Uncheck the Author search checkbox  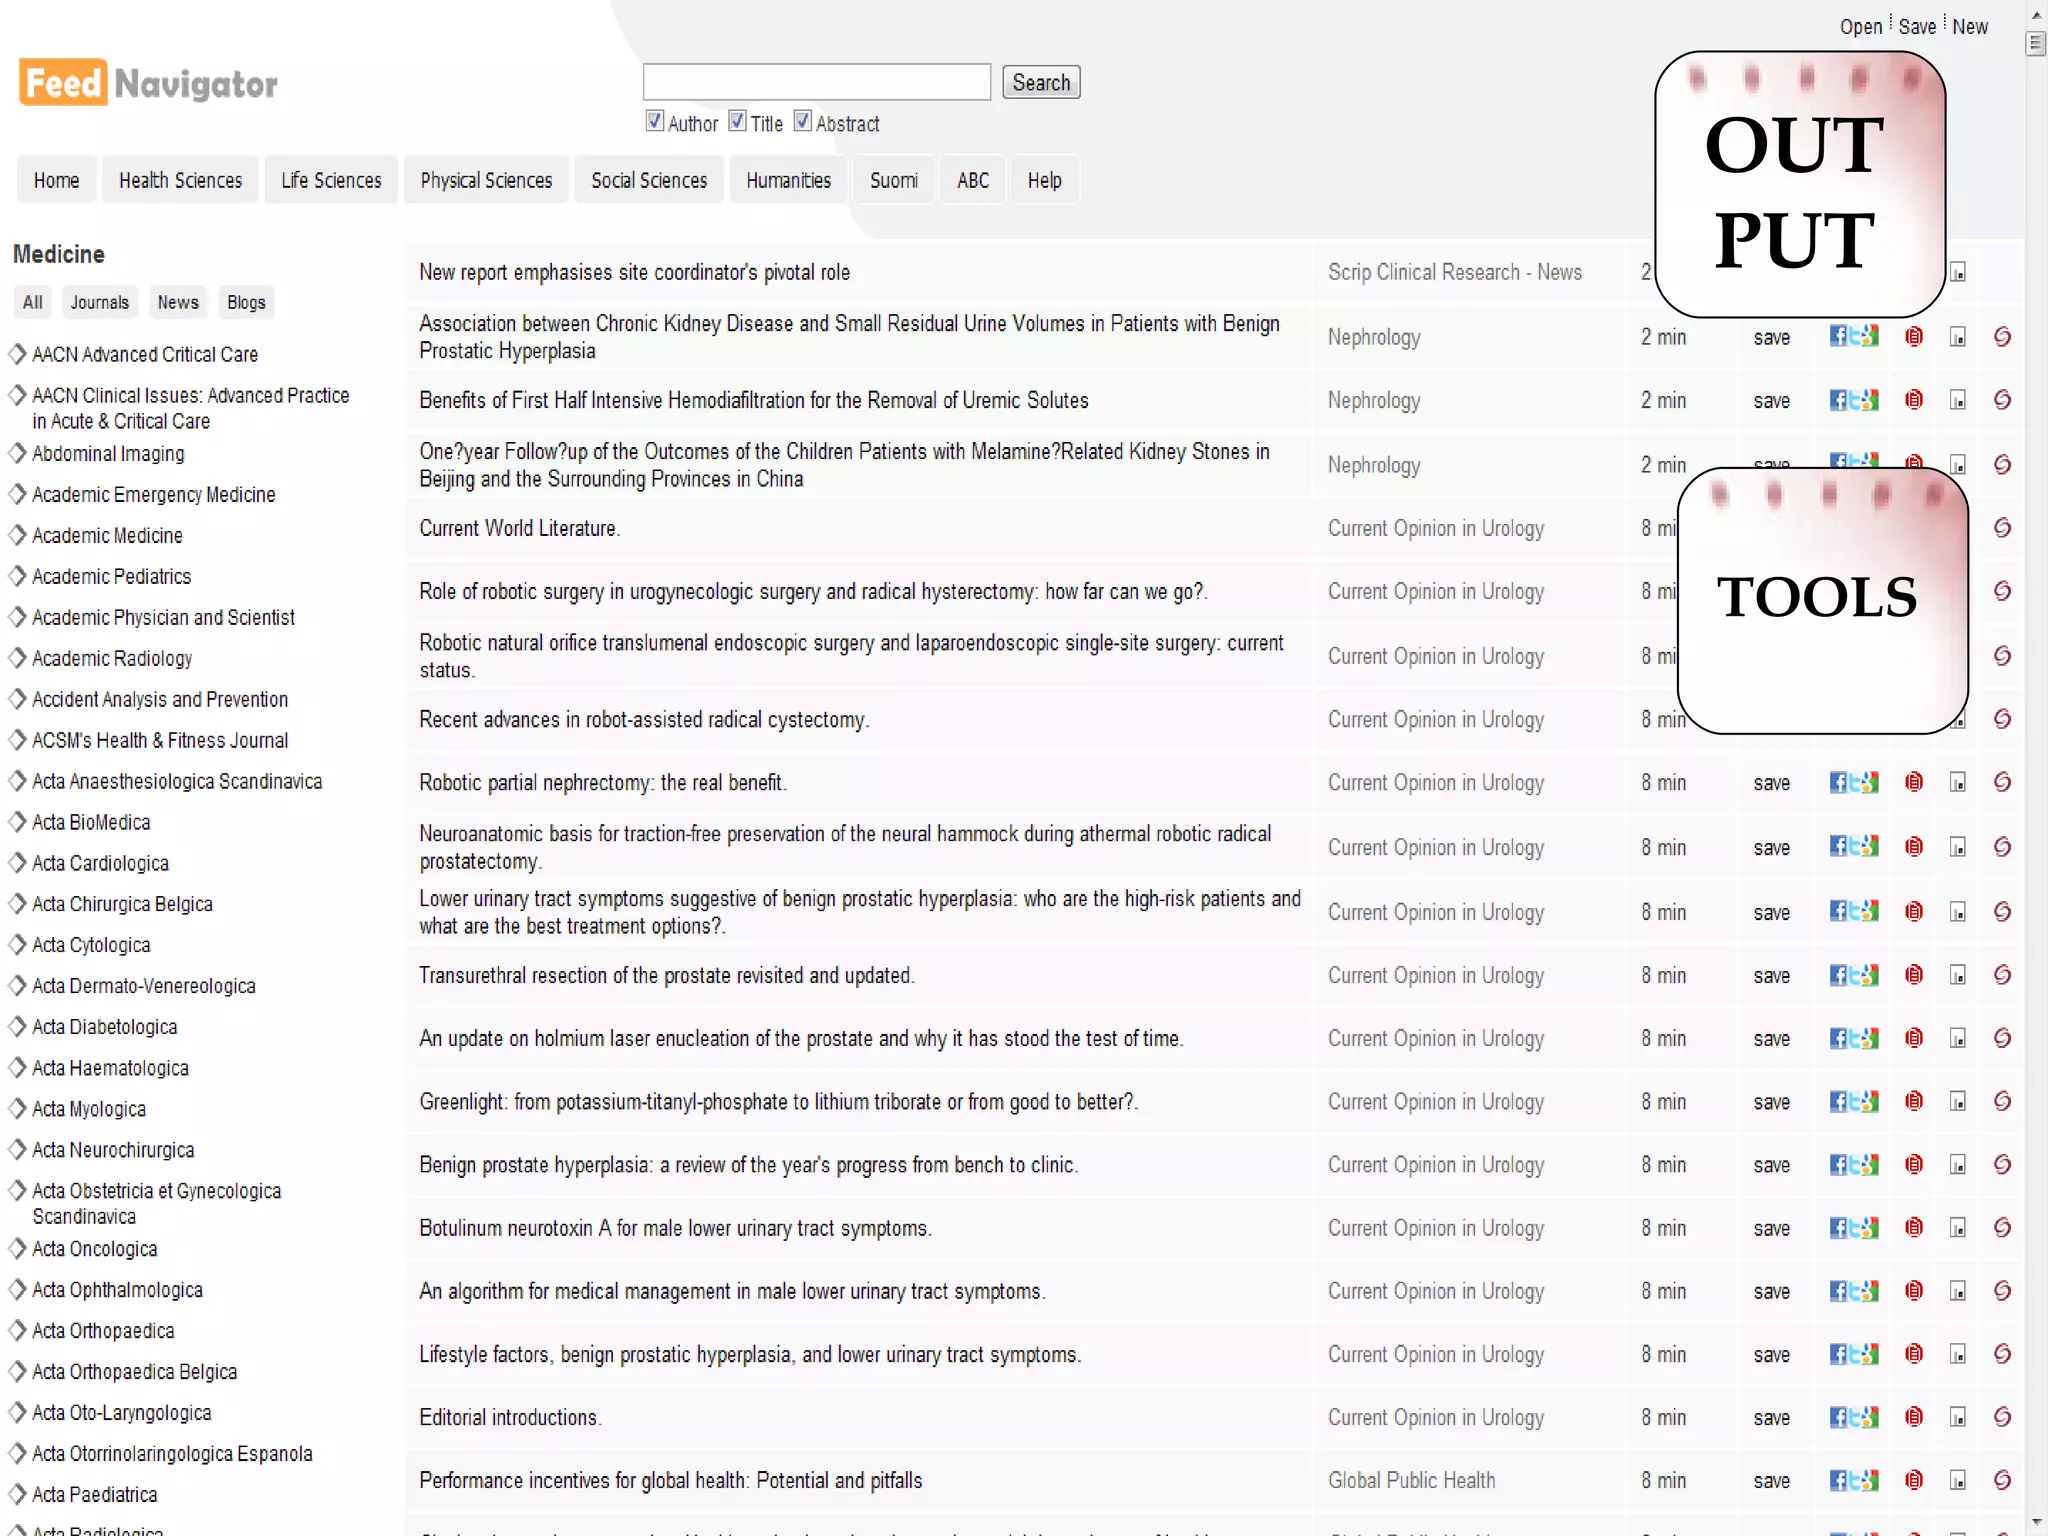[655, 121]
